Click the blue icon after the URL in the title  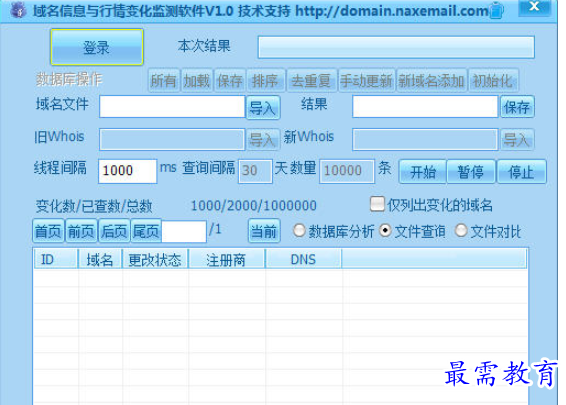point(497,10)
